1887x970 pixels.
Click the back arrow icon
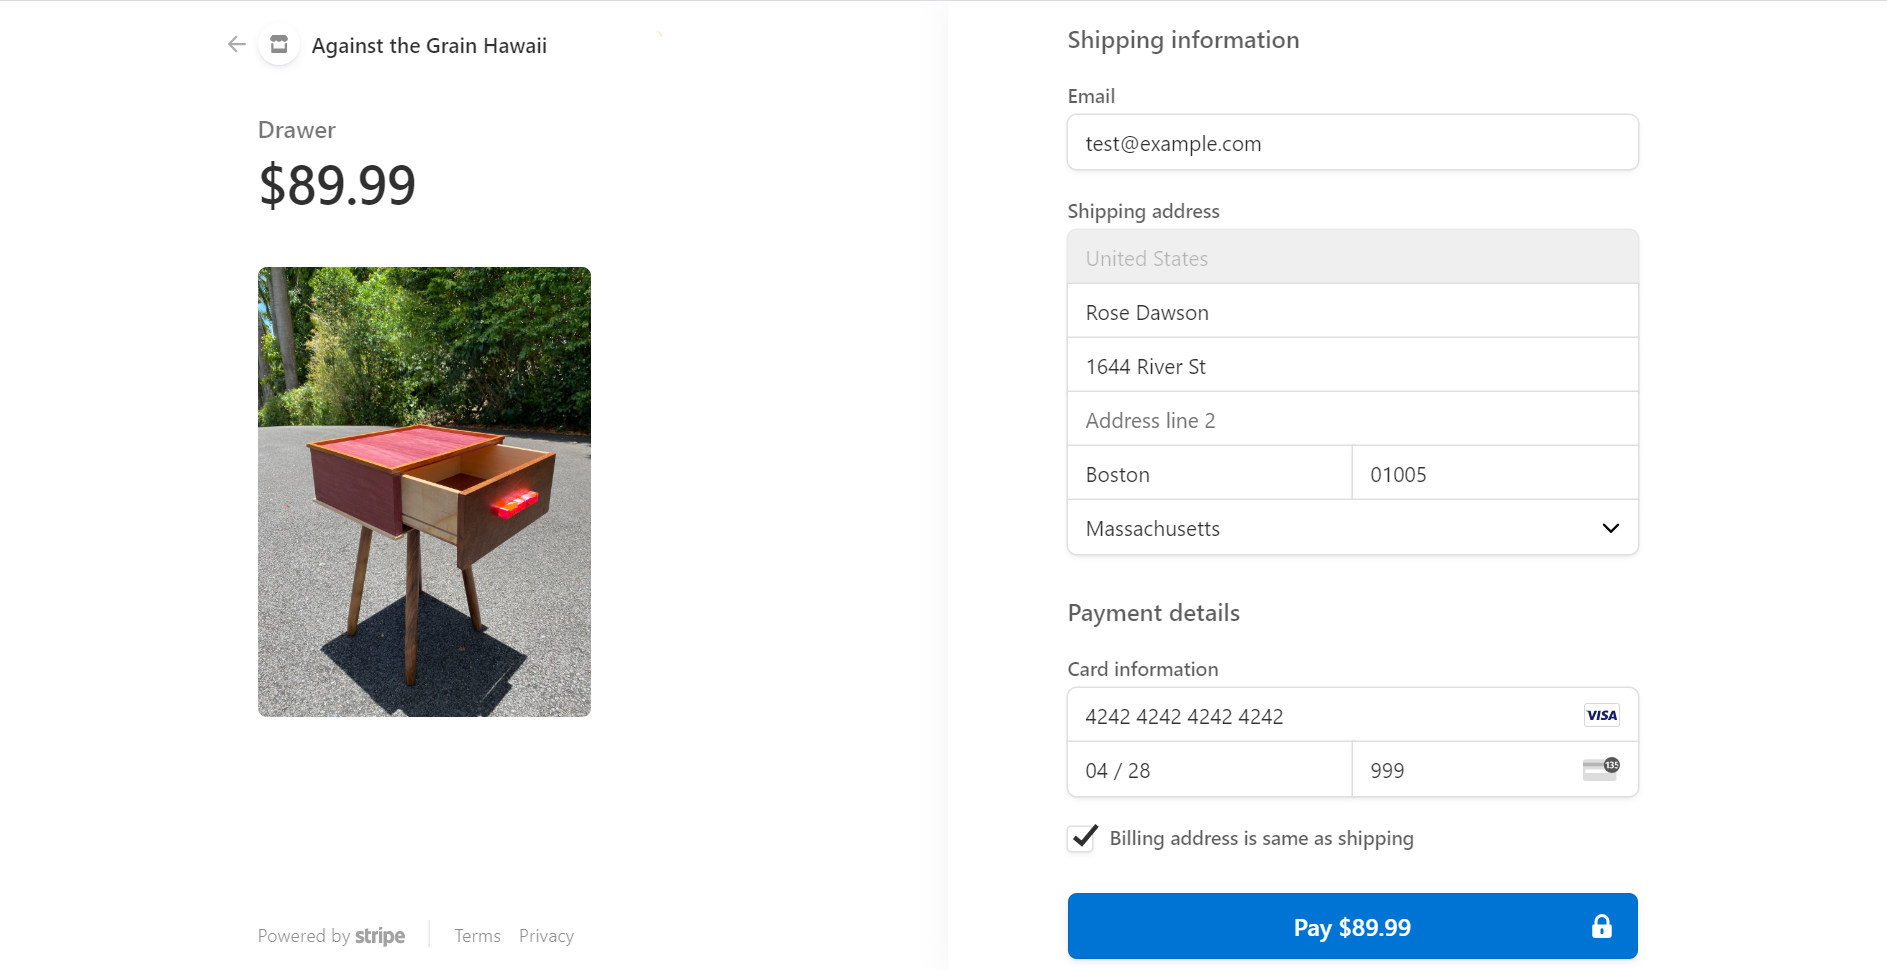pos(237,44)
